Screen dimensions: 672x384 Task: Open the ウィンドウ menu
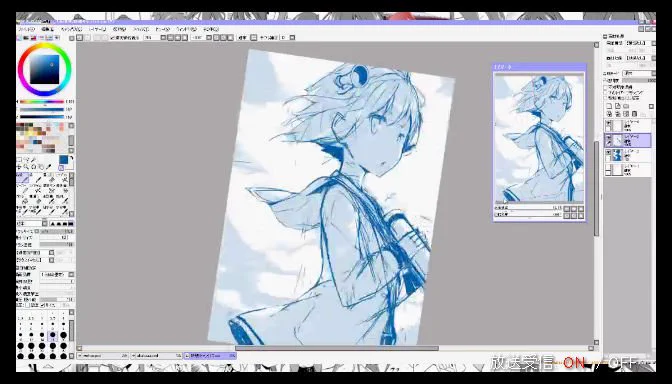tap(186, 29)
